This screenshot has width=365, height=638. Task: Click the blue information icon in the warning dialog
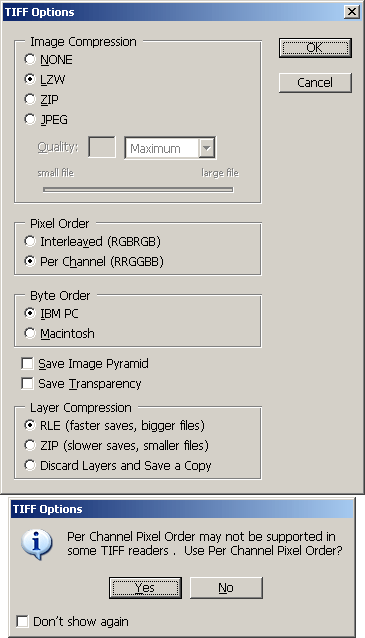[37, 544]
